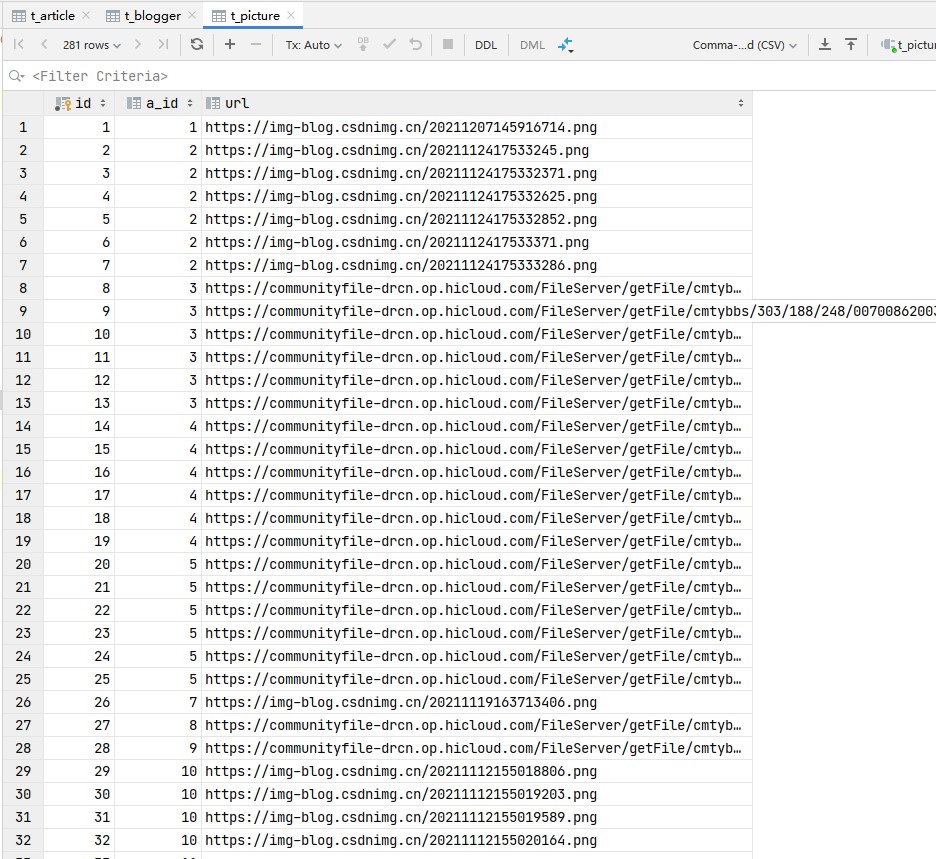This screenshot has height=859, width=936.
Task: Select id cell in row 20
Action: coord(79,564)
